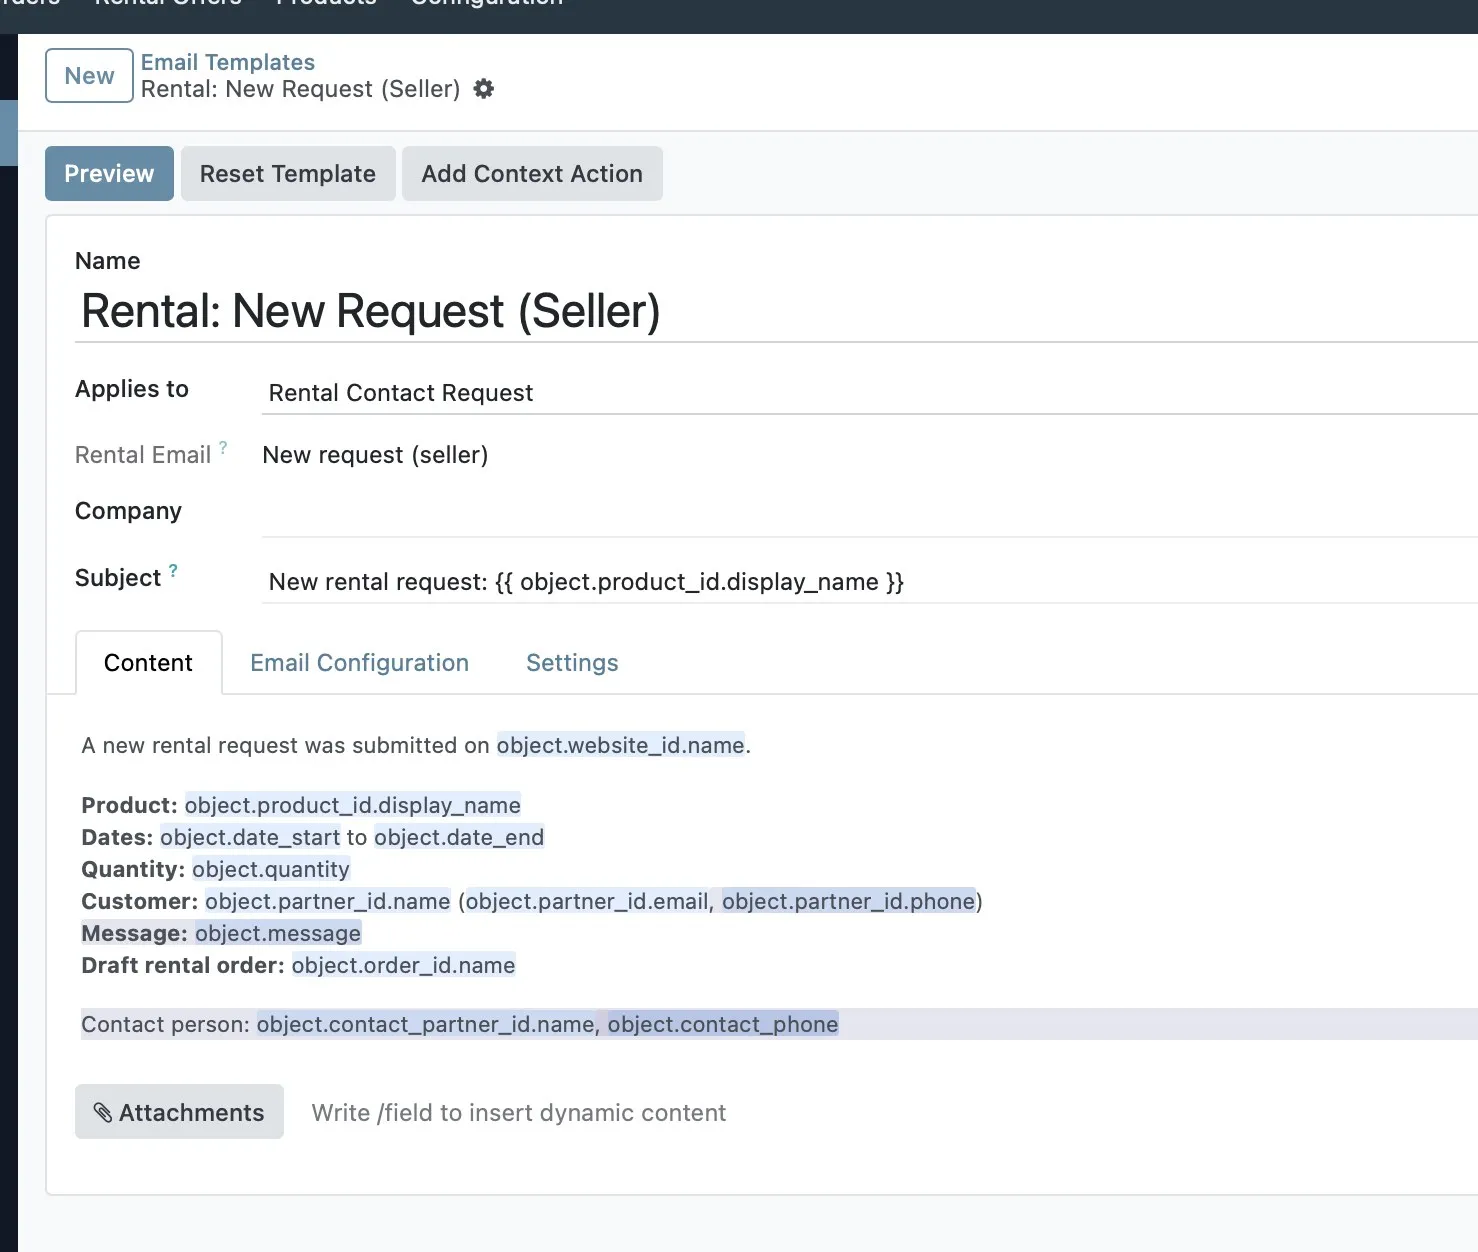Preview the email template
Viewport: 1478px width, 1252px height.
point(109,173)
